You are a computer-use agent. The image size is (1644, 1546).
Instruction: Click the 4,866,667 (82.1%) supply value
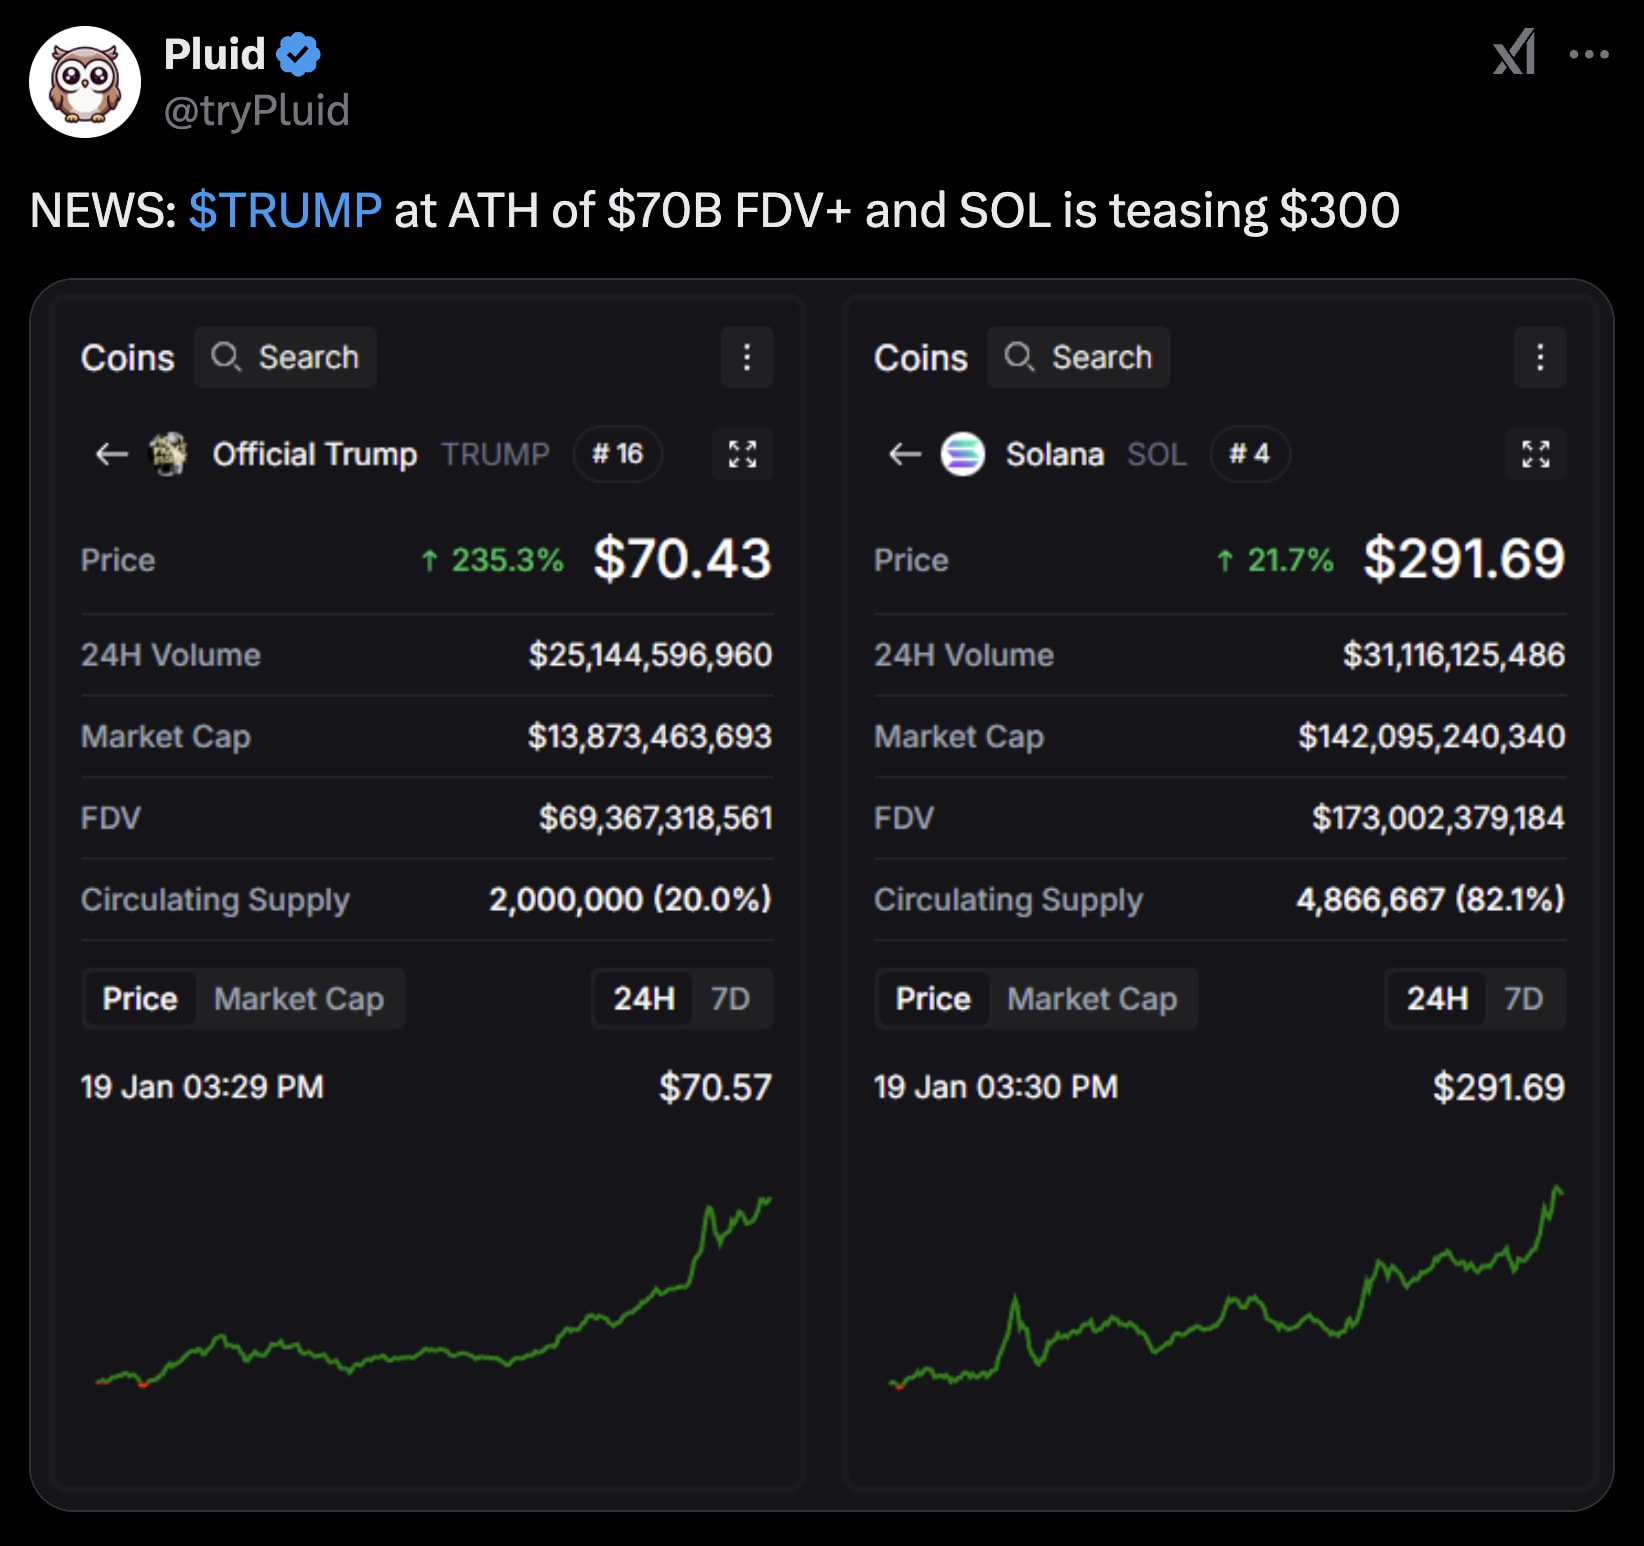[x=1430, y=899]
